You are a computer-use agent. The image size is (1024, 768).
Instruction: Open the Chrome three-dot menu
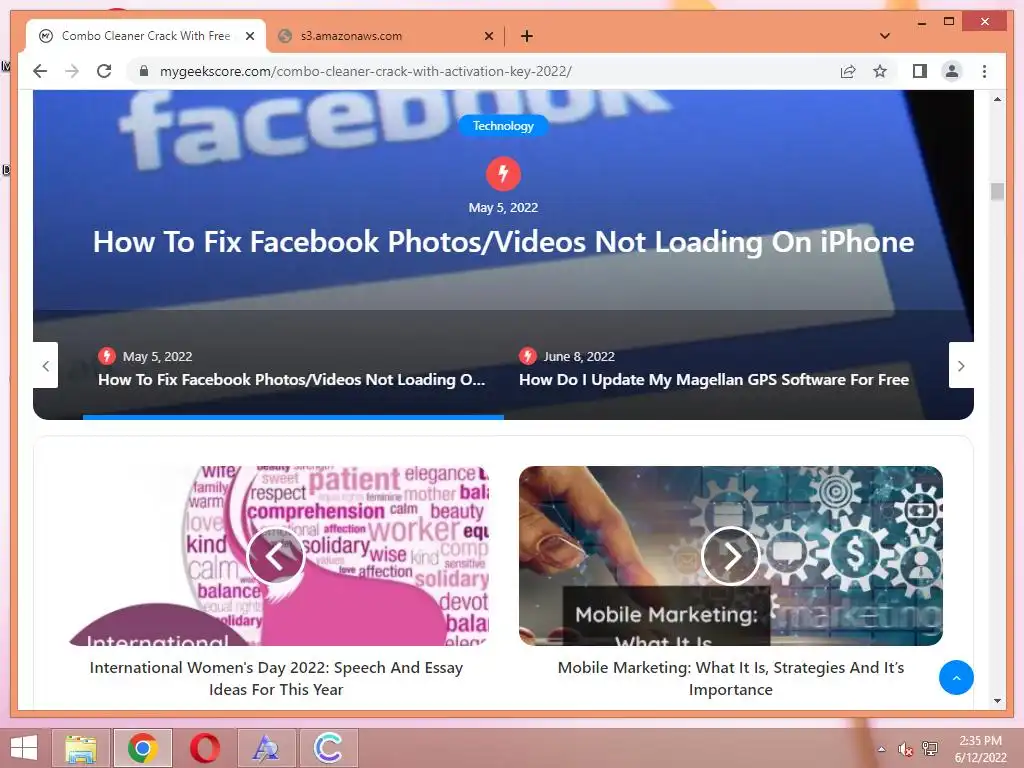[x=984, y=71]
